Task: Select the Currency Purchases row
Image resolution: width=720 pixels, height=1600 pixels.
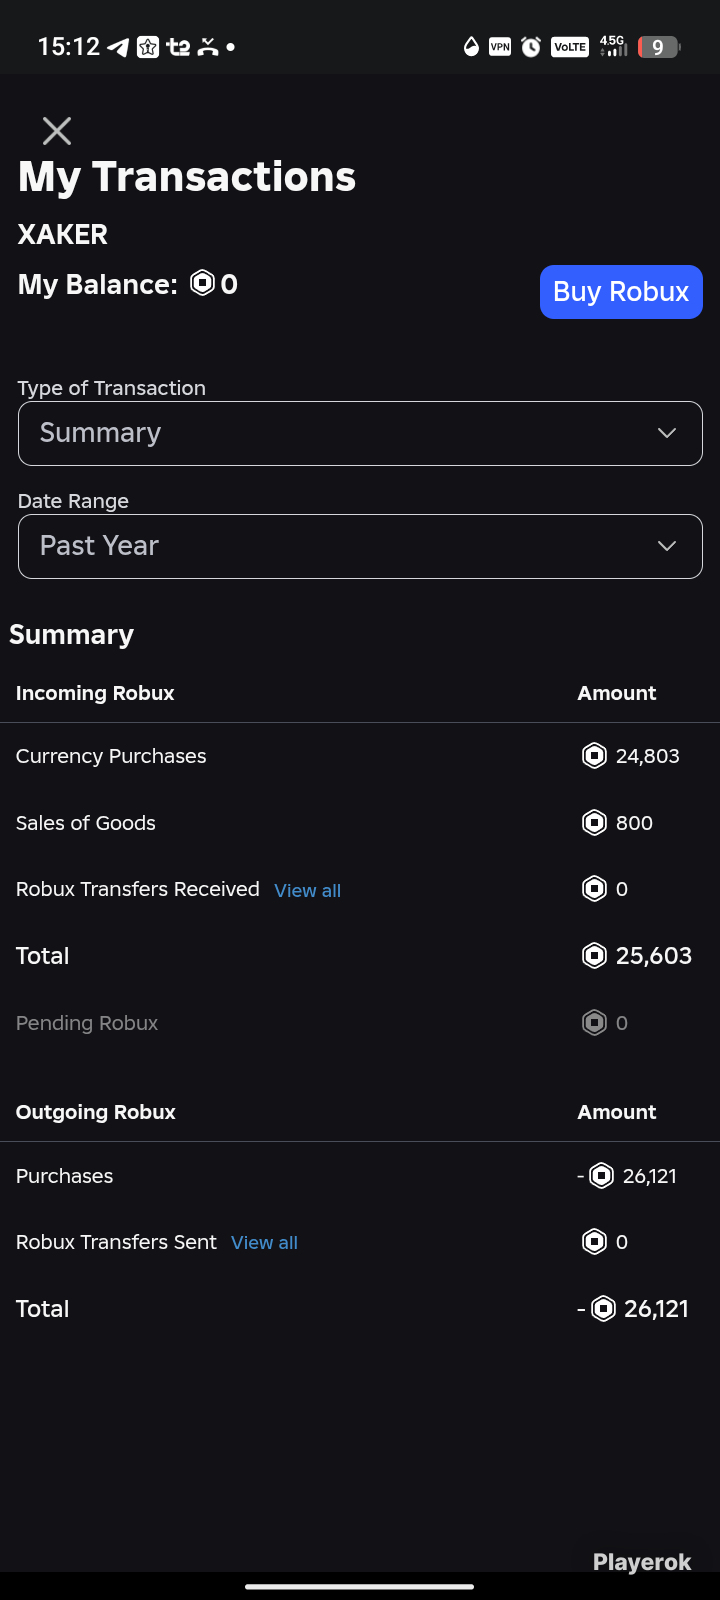Action: point(360,756)
